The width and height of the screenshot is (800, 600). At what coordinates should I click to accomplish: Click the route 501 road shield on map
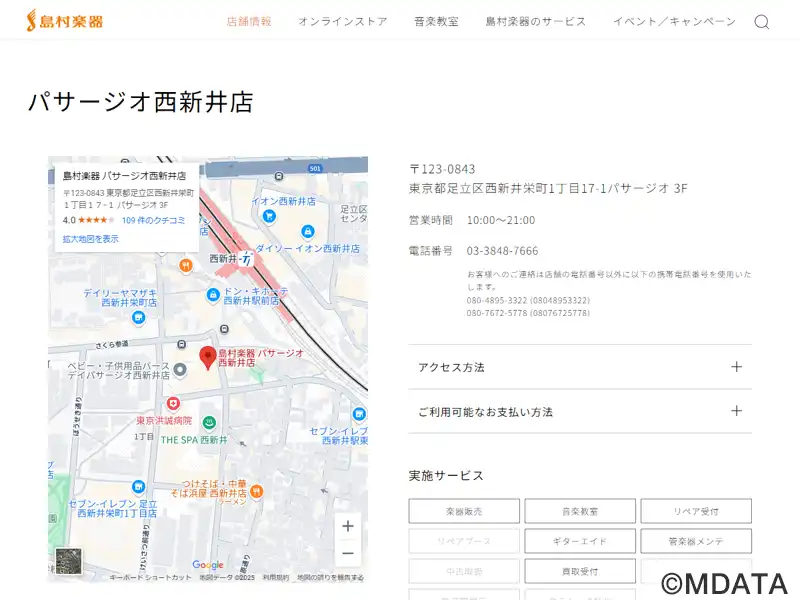[315, 168]
